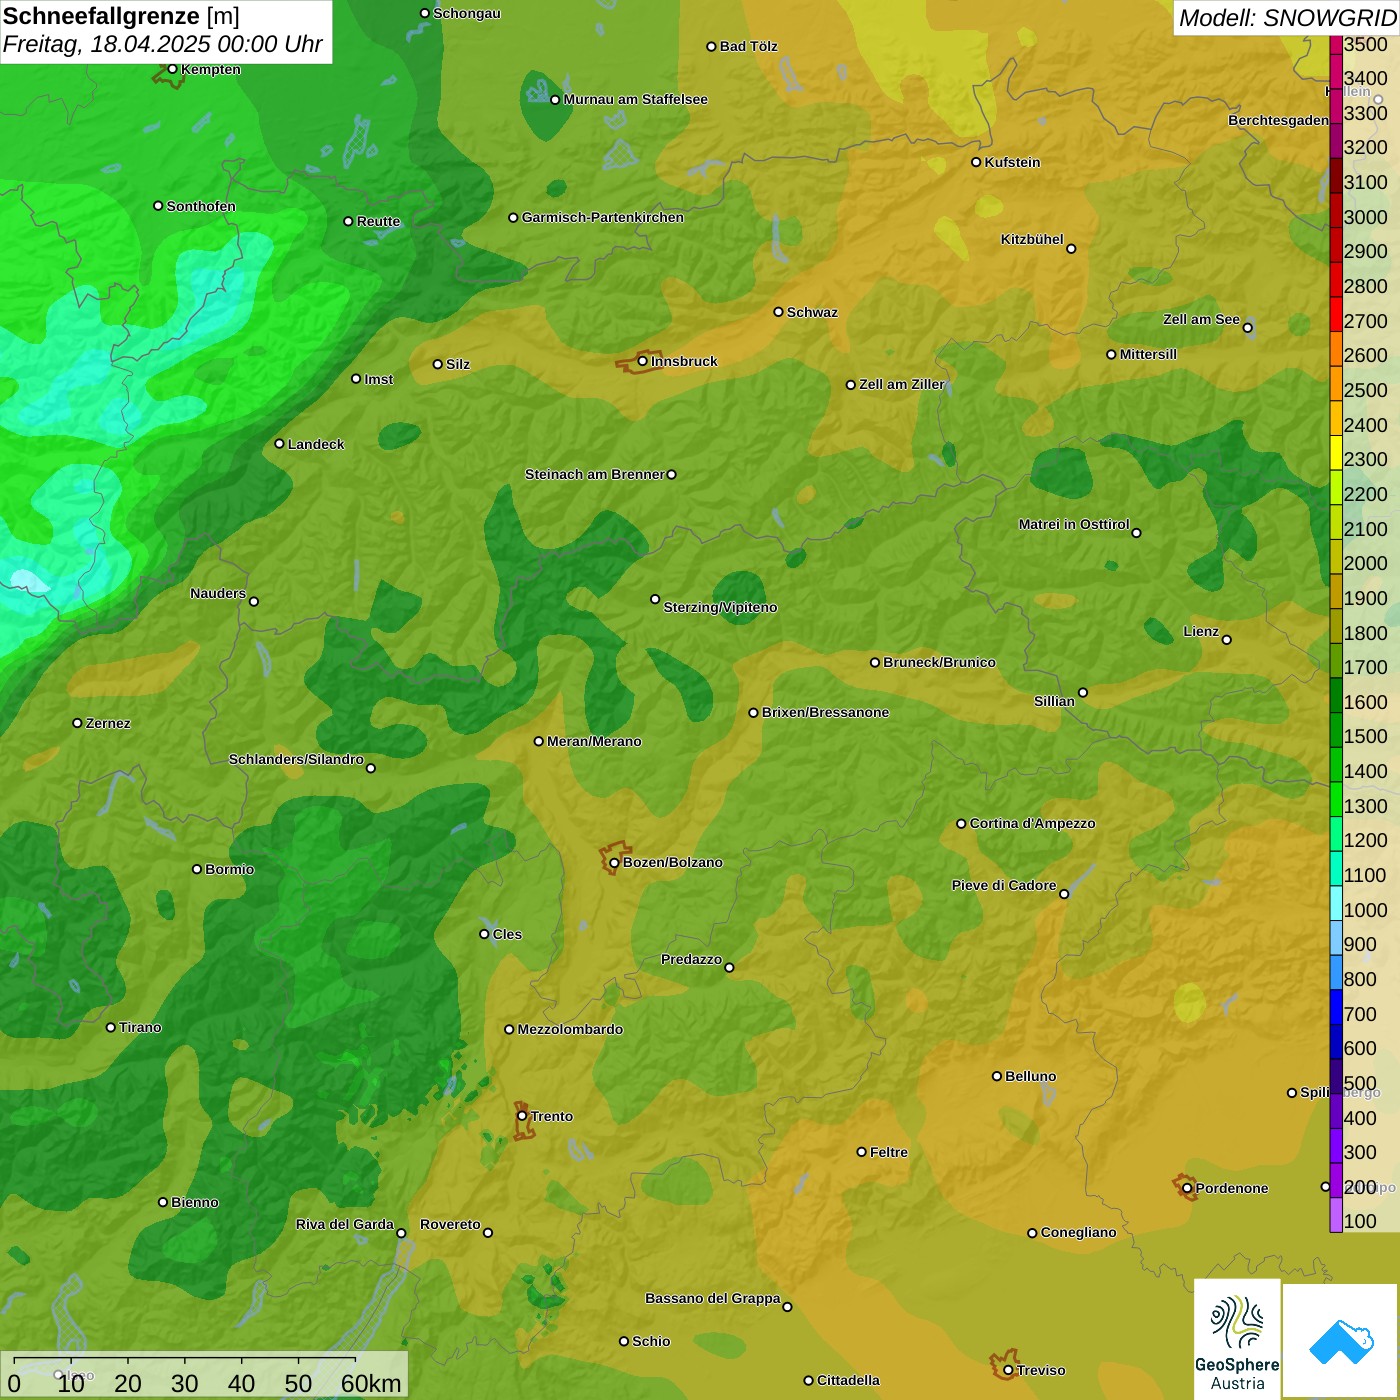Click the Steinach am Brenner label
1400x1400 pixels.
click(x=595, y=474)
